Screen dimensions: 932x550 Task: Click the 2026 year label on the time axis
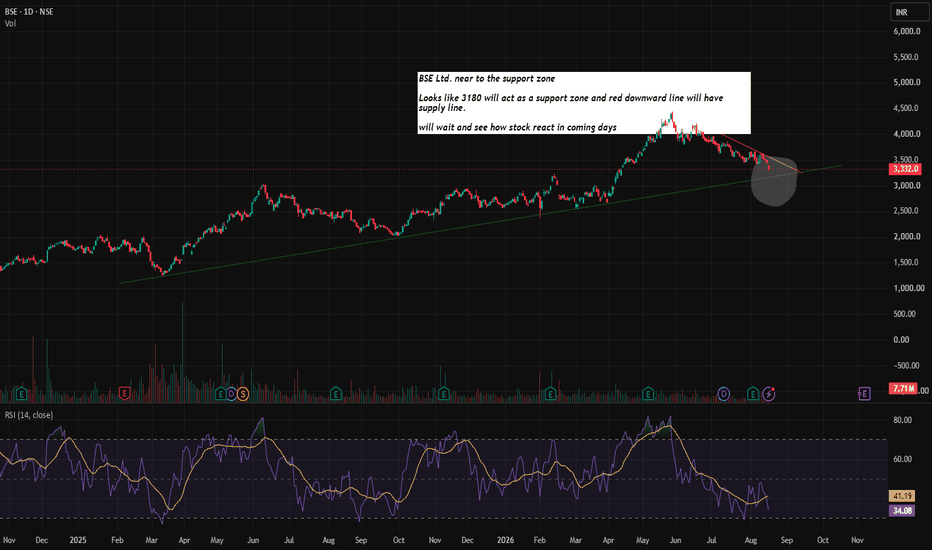505,540
